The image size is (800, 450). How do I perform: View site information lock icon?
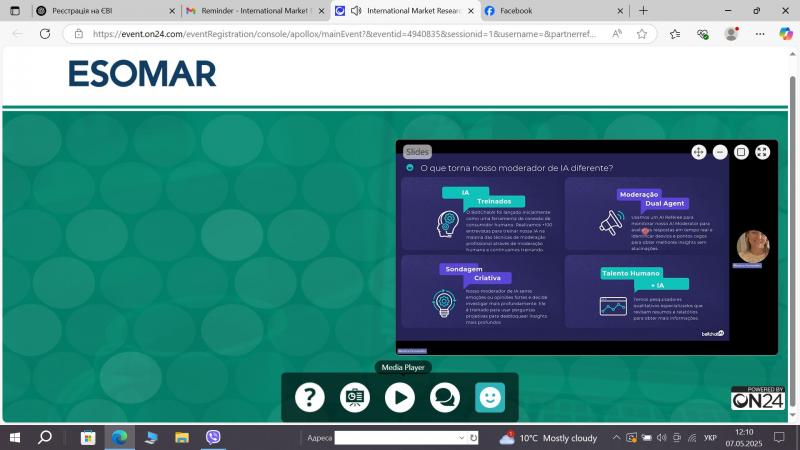(x=79, y=34)
